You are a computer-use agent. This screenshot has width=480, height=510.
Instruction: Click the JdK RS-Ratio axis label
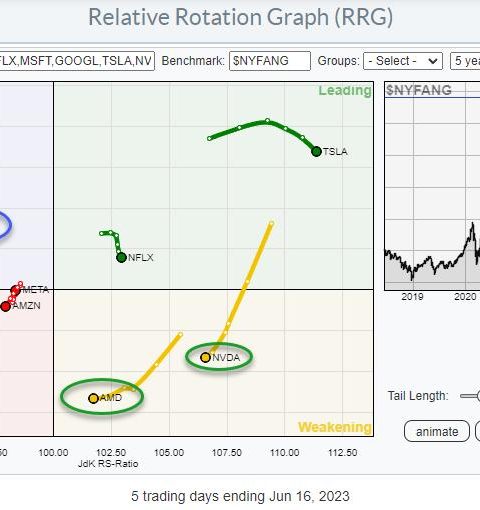[x=108, y=464]
